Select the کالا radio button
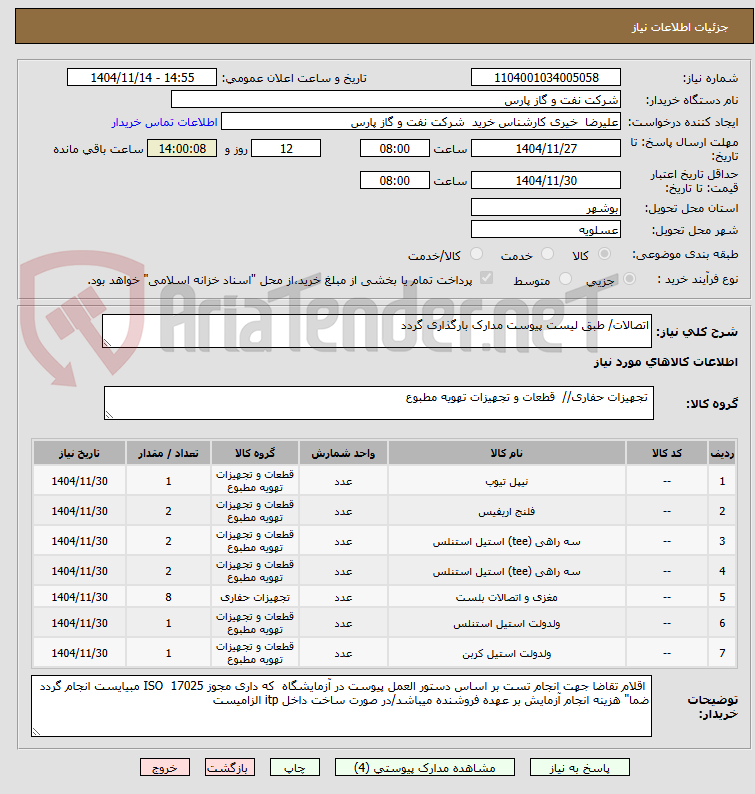Screen dimensions: 755x794 click(604, 254)
